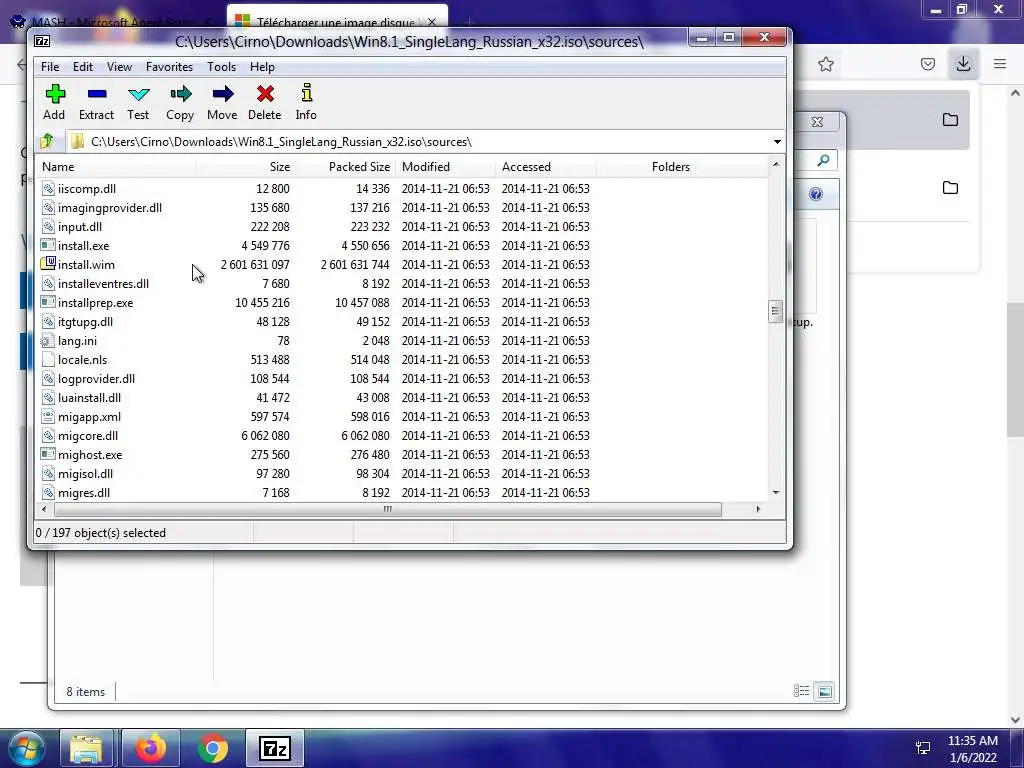Image resolution: width=1024 pixels, height=768 pixels.
Task: Select itgtupg.dll file
Action: point(86,322)
